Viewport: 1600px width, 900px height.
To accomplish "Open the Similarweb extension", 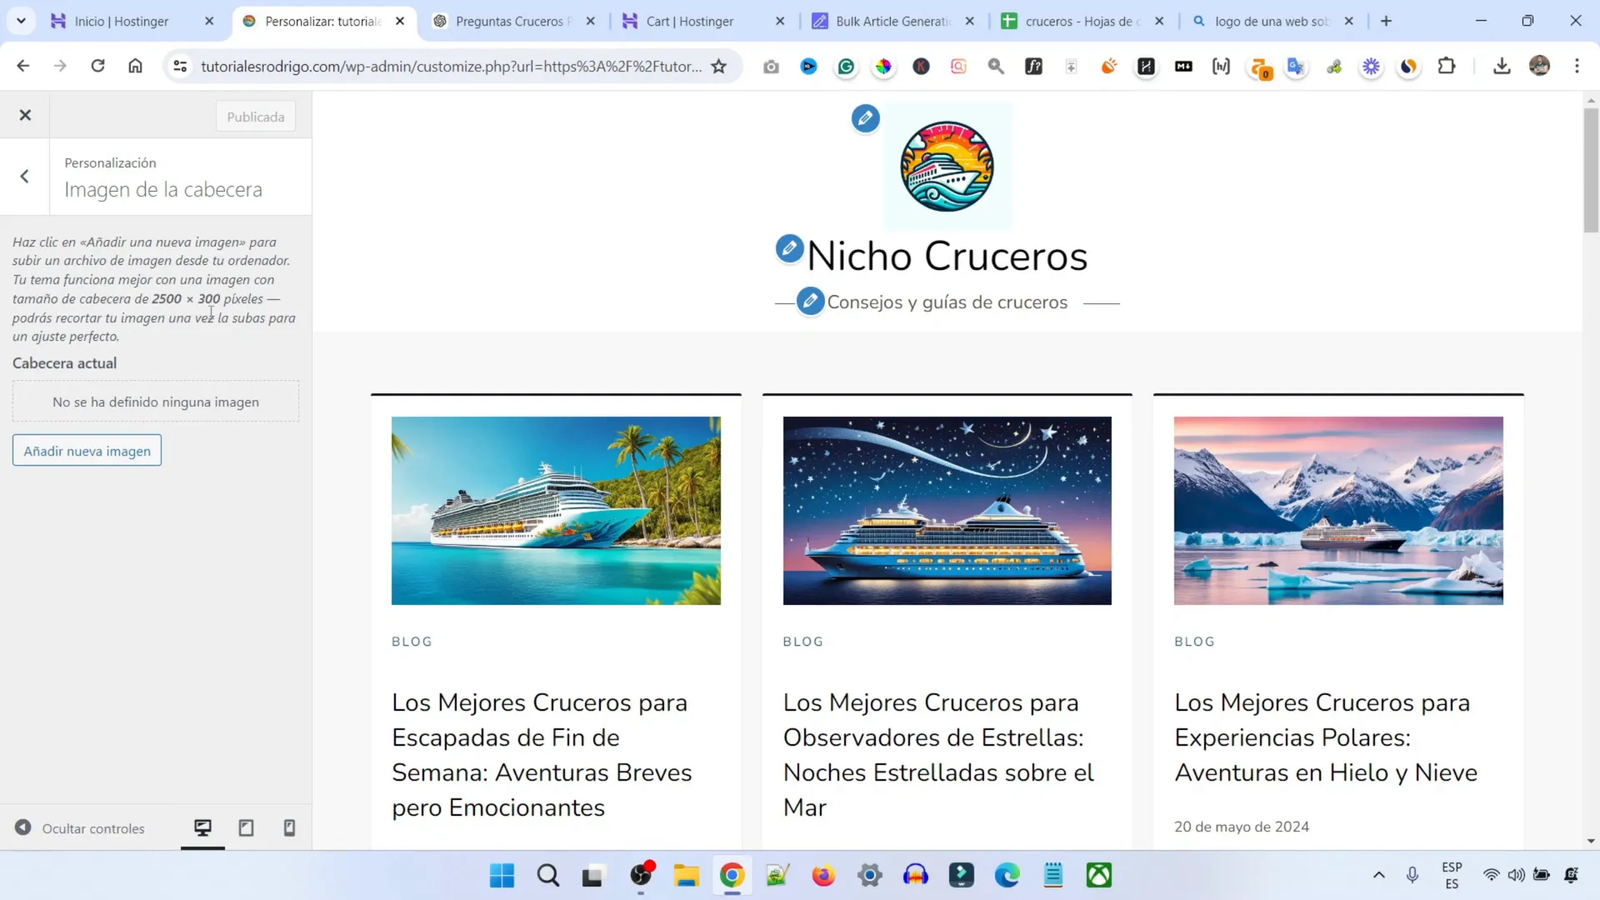I will tap(1409, 66).
